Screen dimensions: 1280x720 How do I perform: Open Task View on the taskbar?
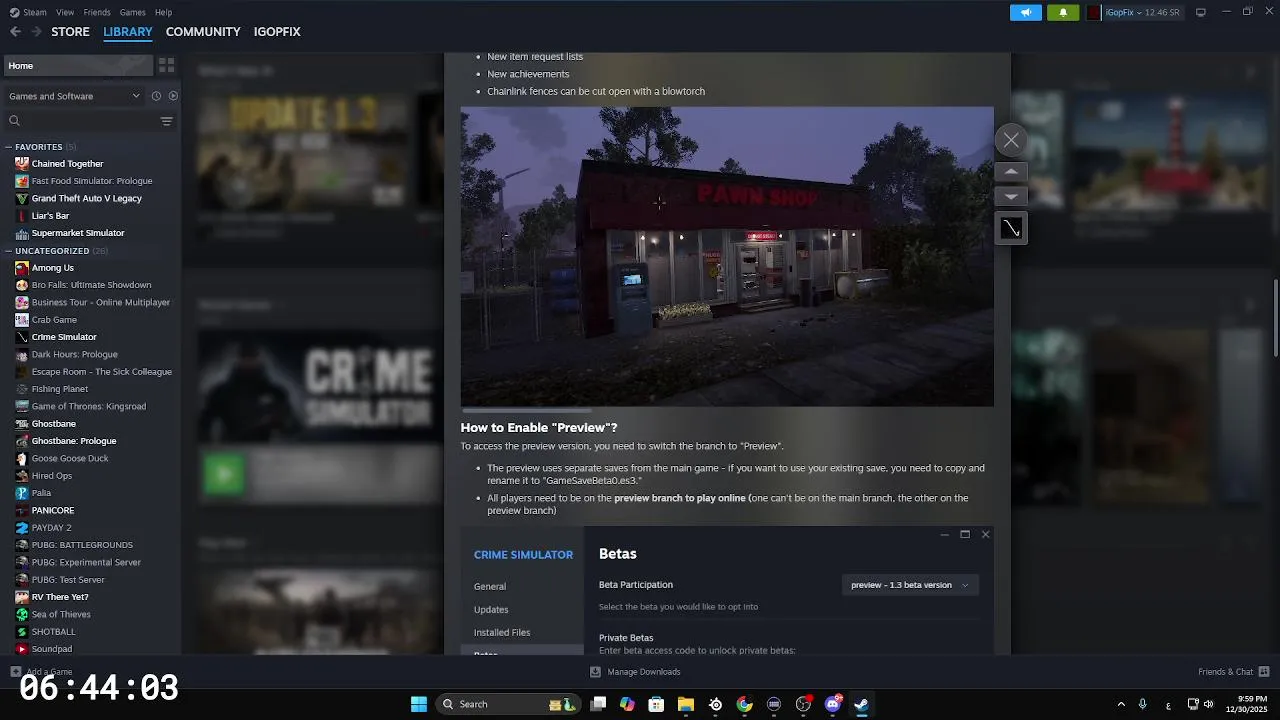[x=598, y=704]
